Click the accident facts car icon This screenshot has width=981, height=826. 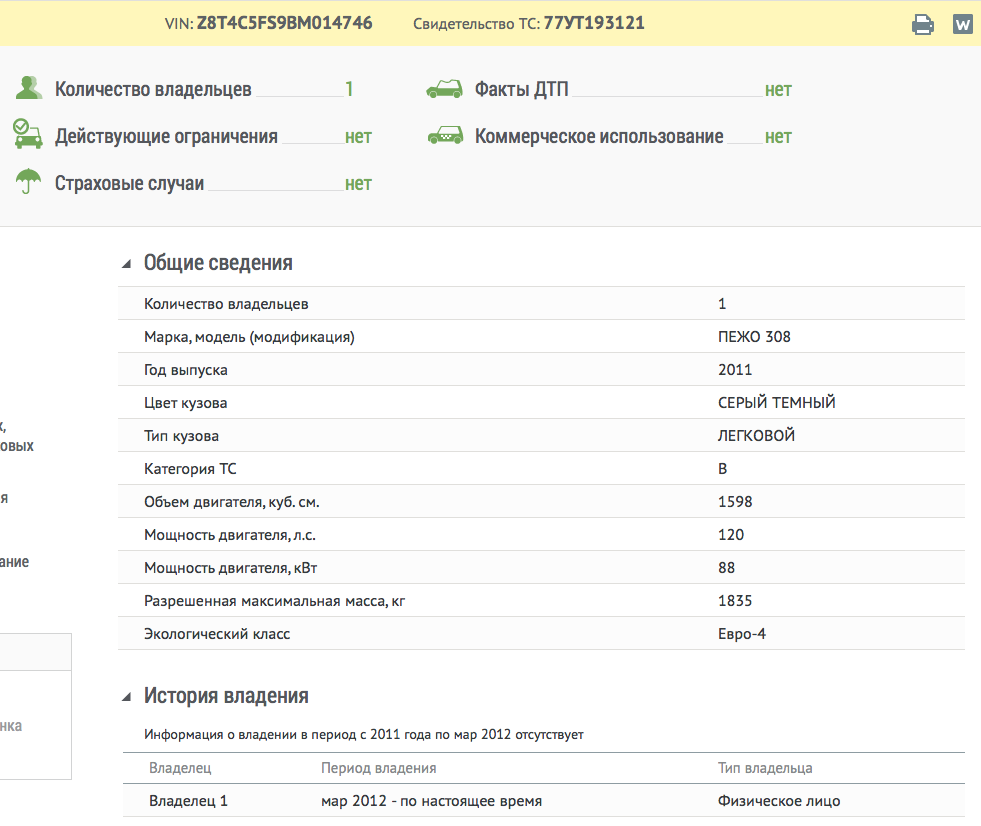coord(444,89)
